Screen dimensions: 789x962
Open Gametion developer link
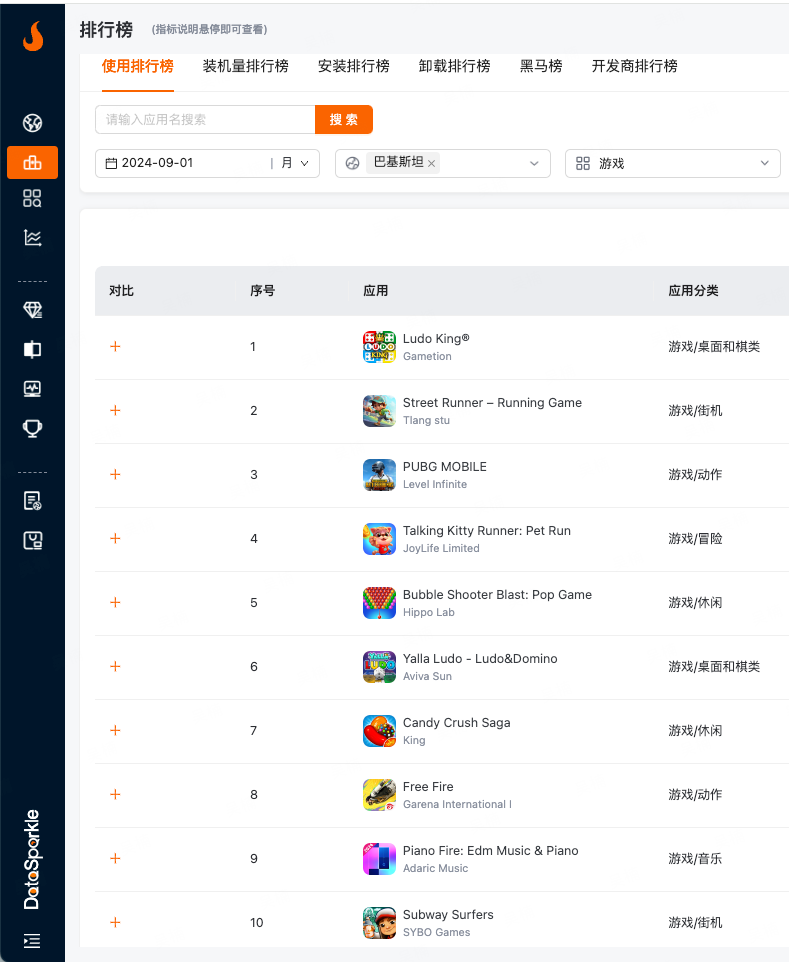coord(427,356)
